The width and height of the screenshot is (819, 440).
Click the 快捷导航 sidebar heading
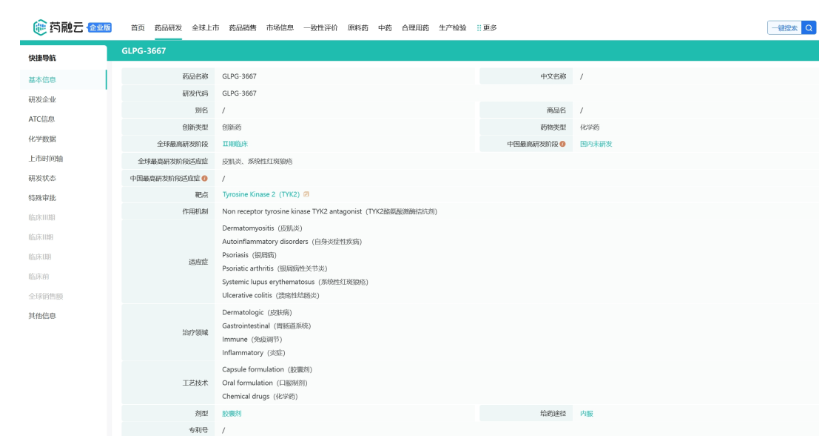click(x=42, y=58)
